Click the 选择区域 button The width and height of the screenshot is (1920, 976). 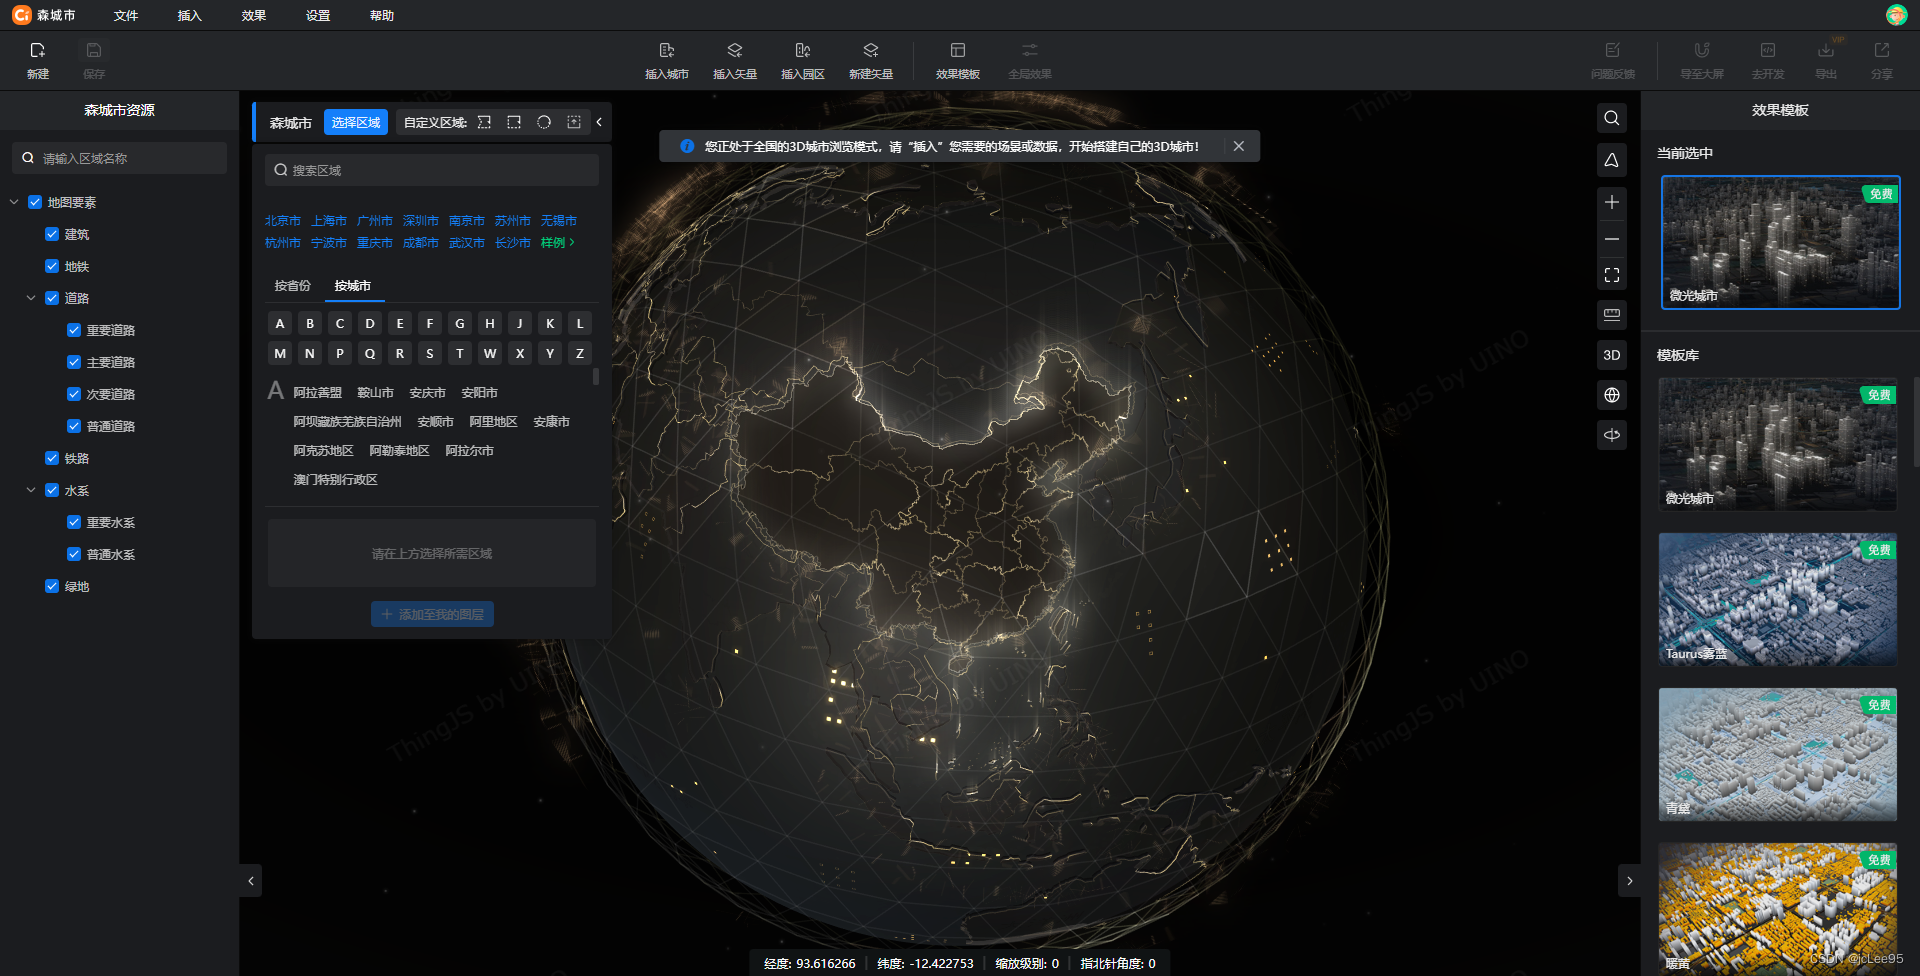[356, 122]
